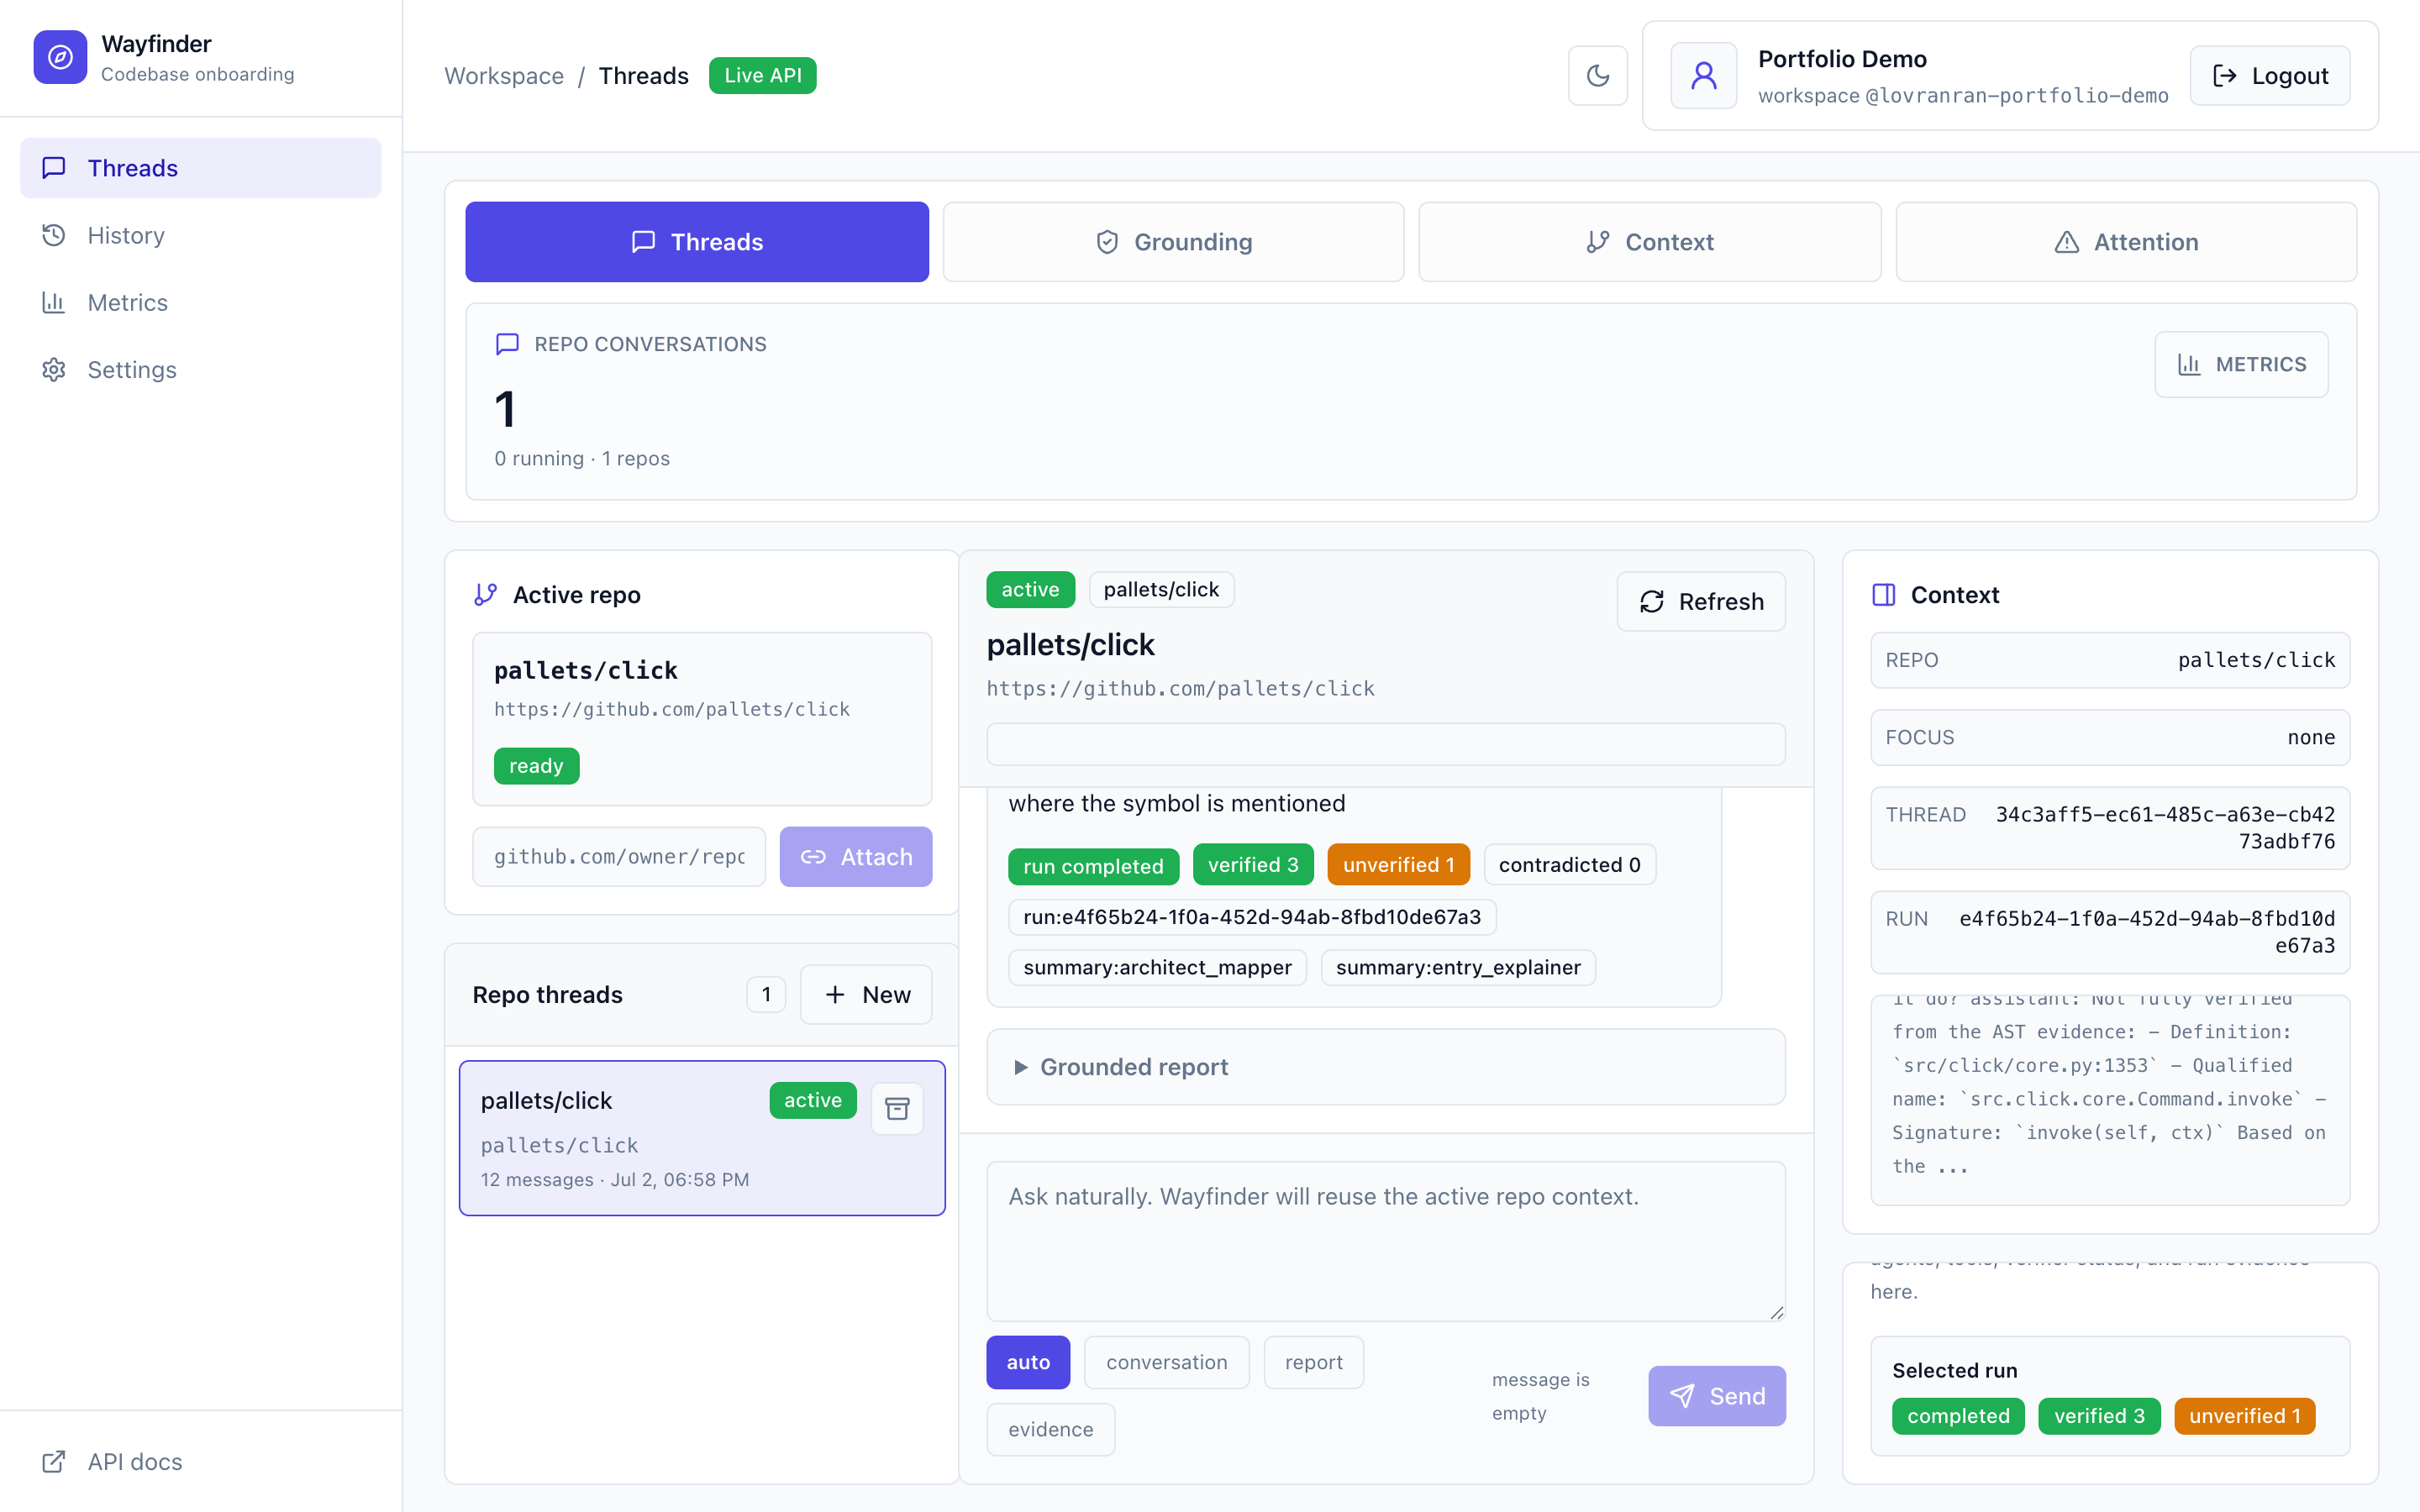Select the pallets/click thread card
The image size is (2420, 1512).
coord(702,1138)
